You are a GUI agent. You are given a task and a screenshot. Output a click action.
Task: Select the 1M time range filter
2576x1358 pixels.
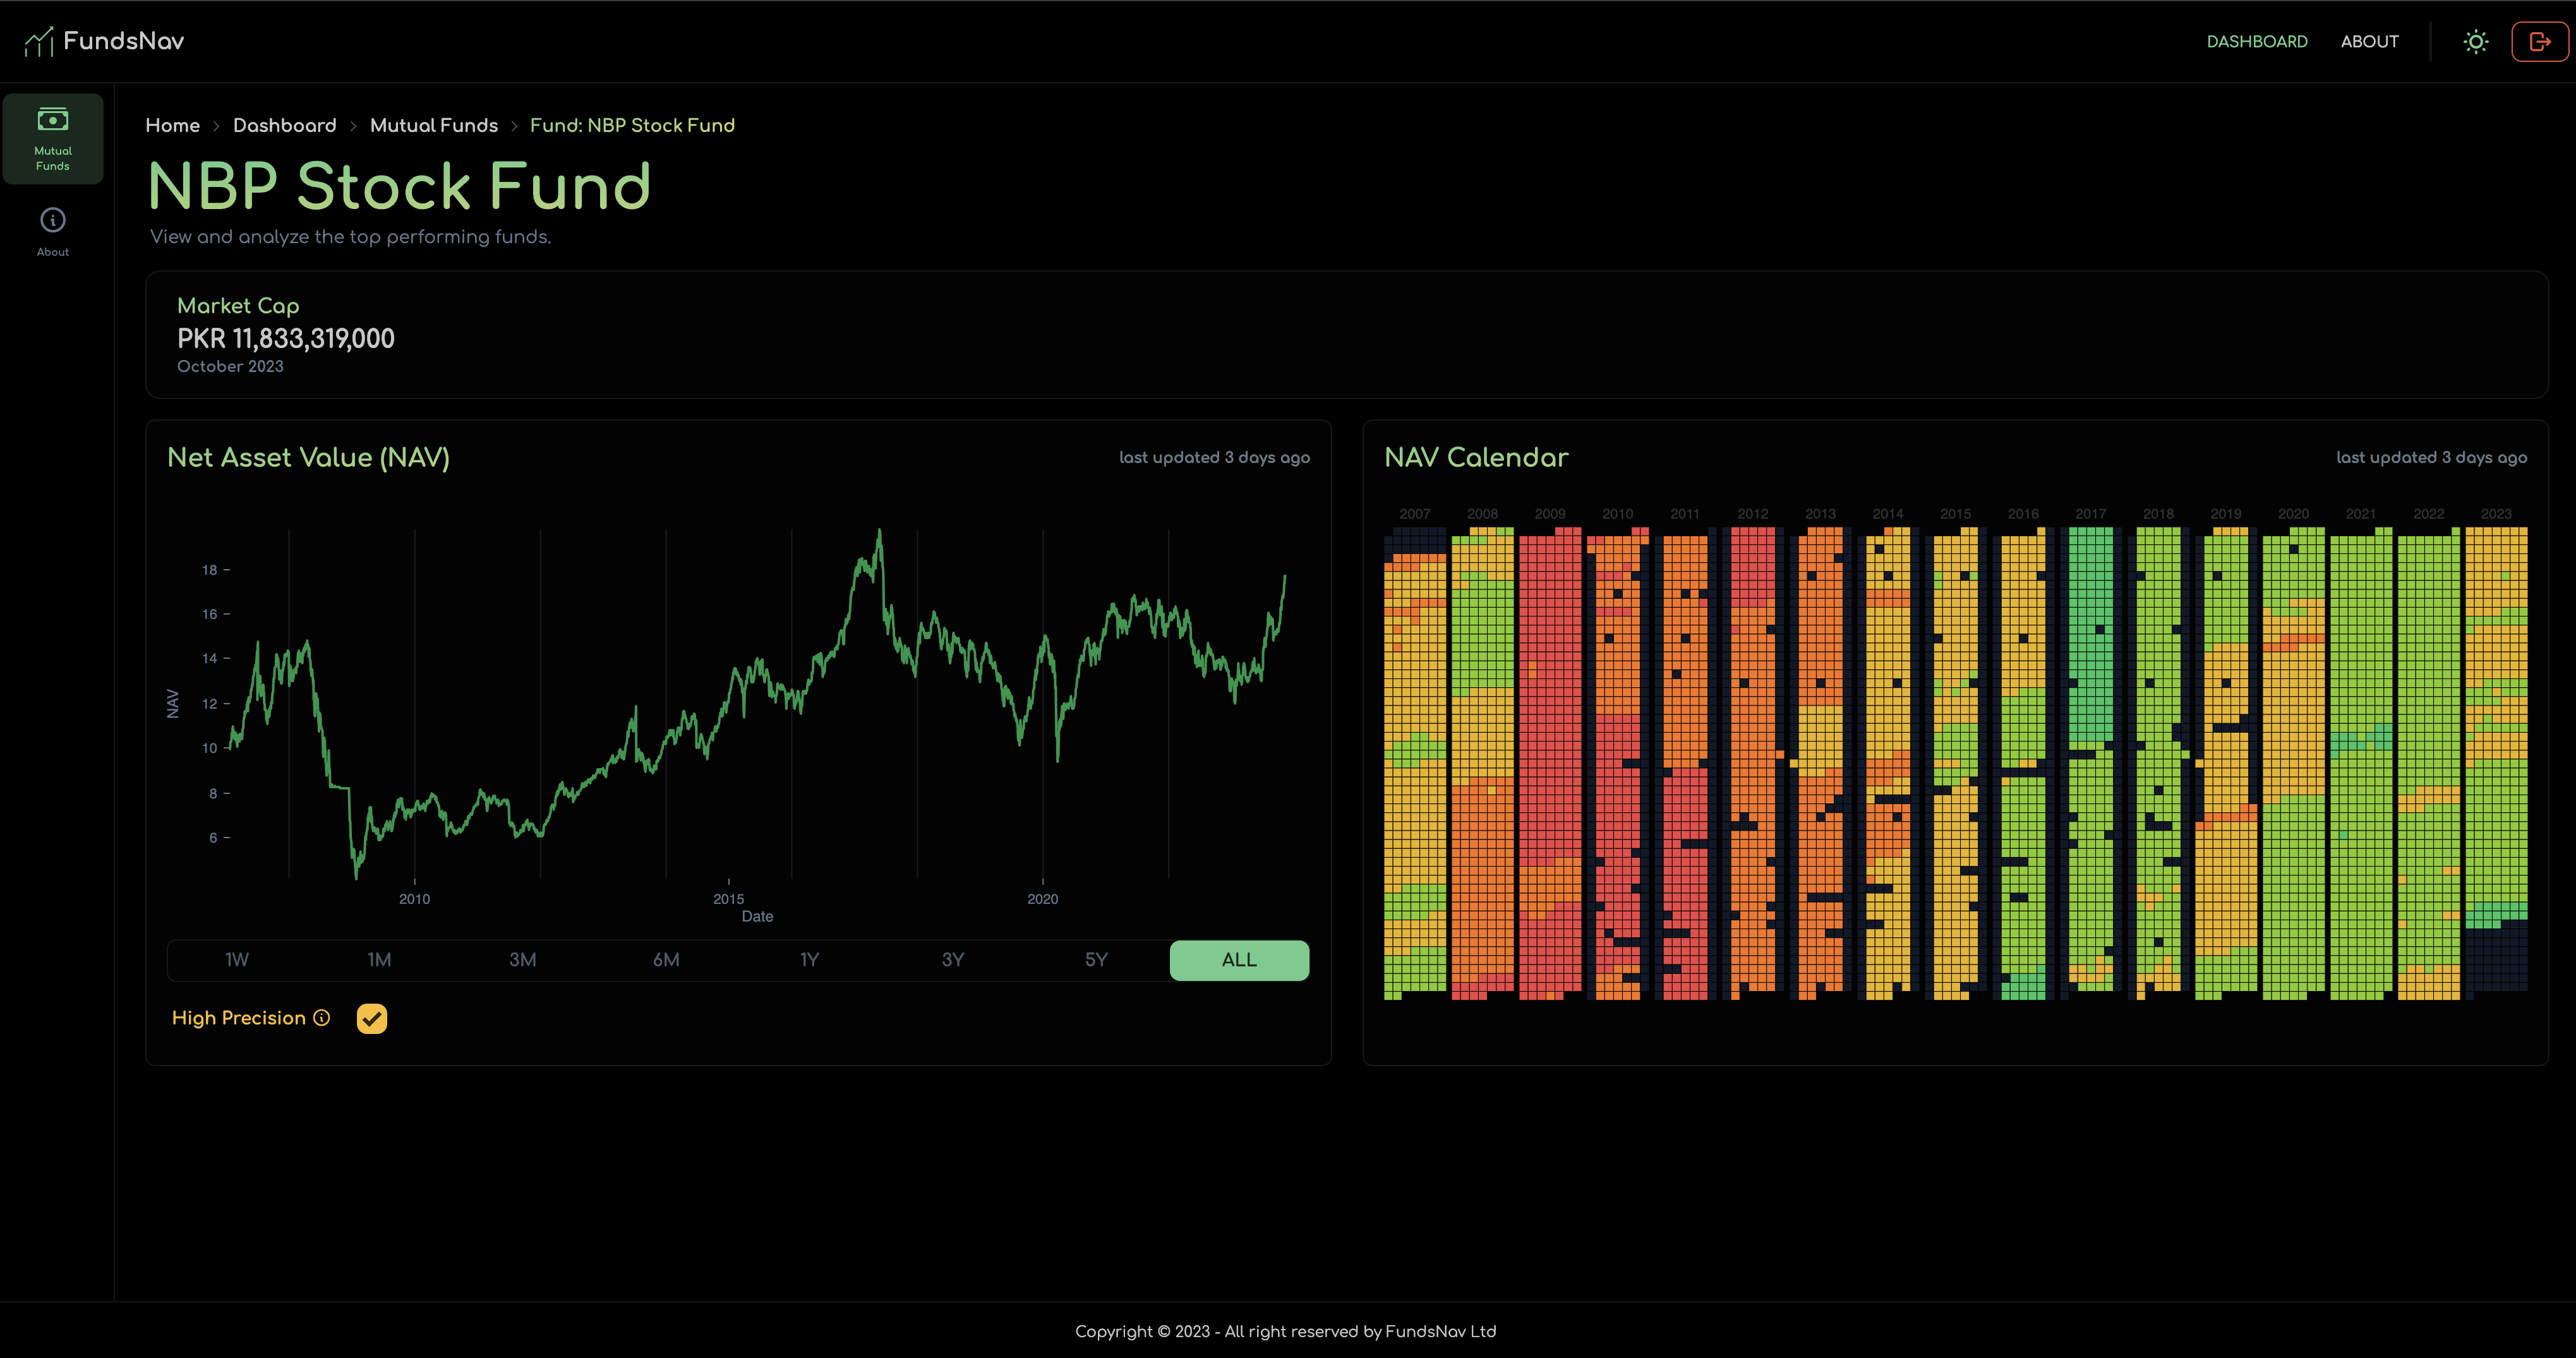(378, 959)
